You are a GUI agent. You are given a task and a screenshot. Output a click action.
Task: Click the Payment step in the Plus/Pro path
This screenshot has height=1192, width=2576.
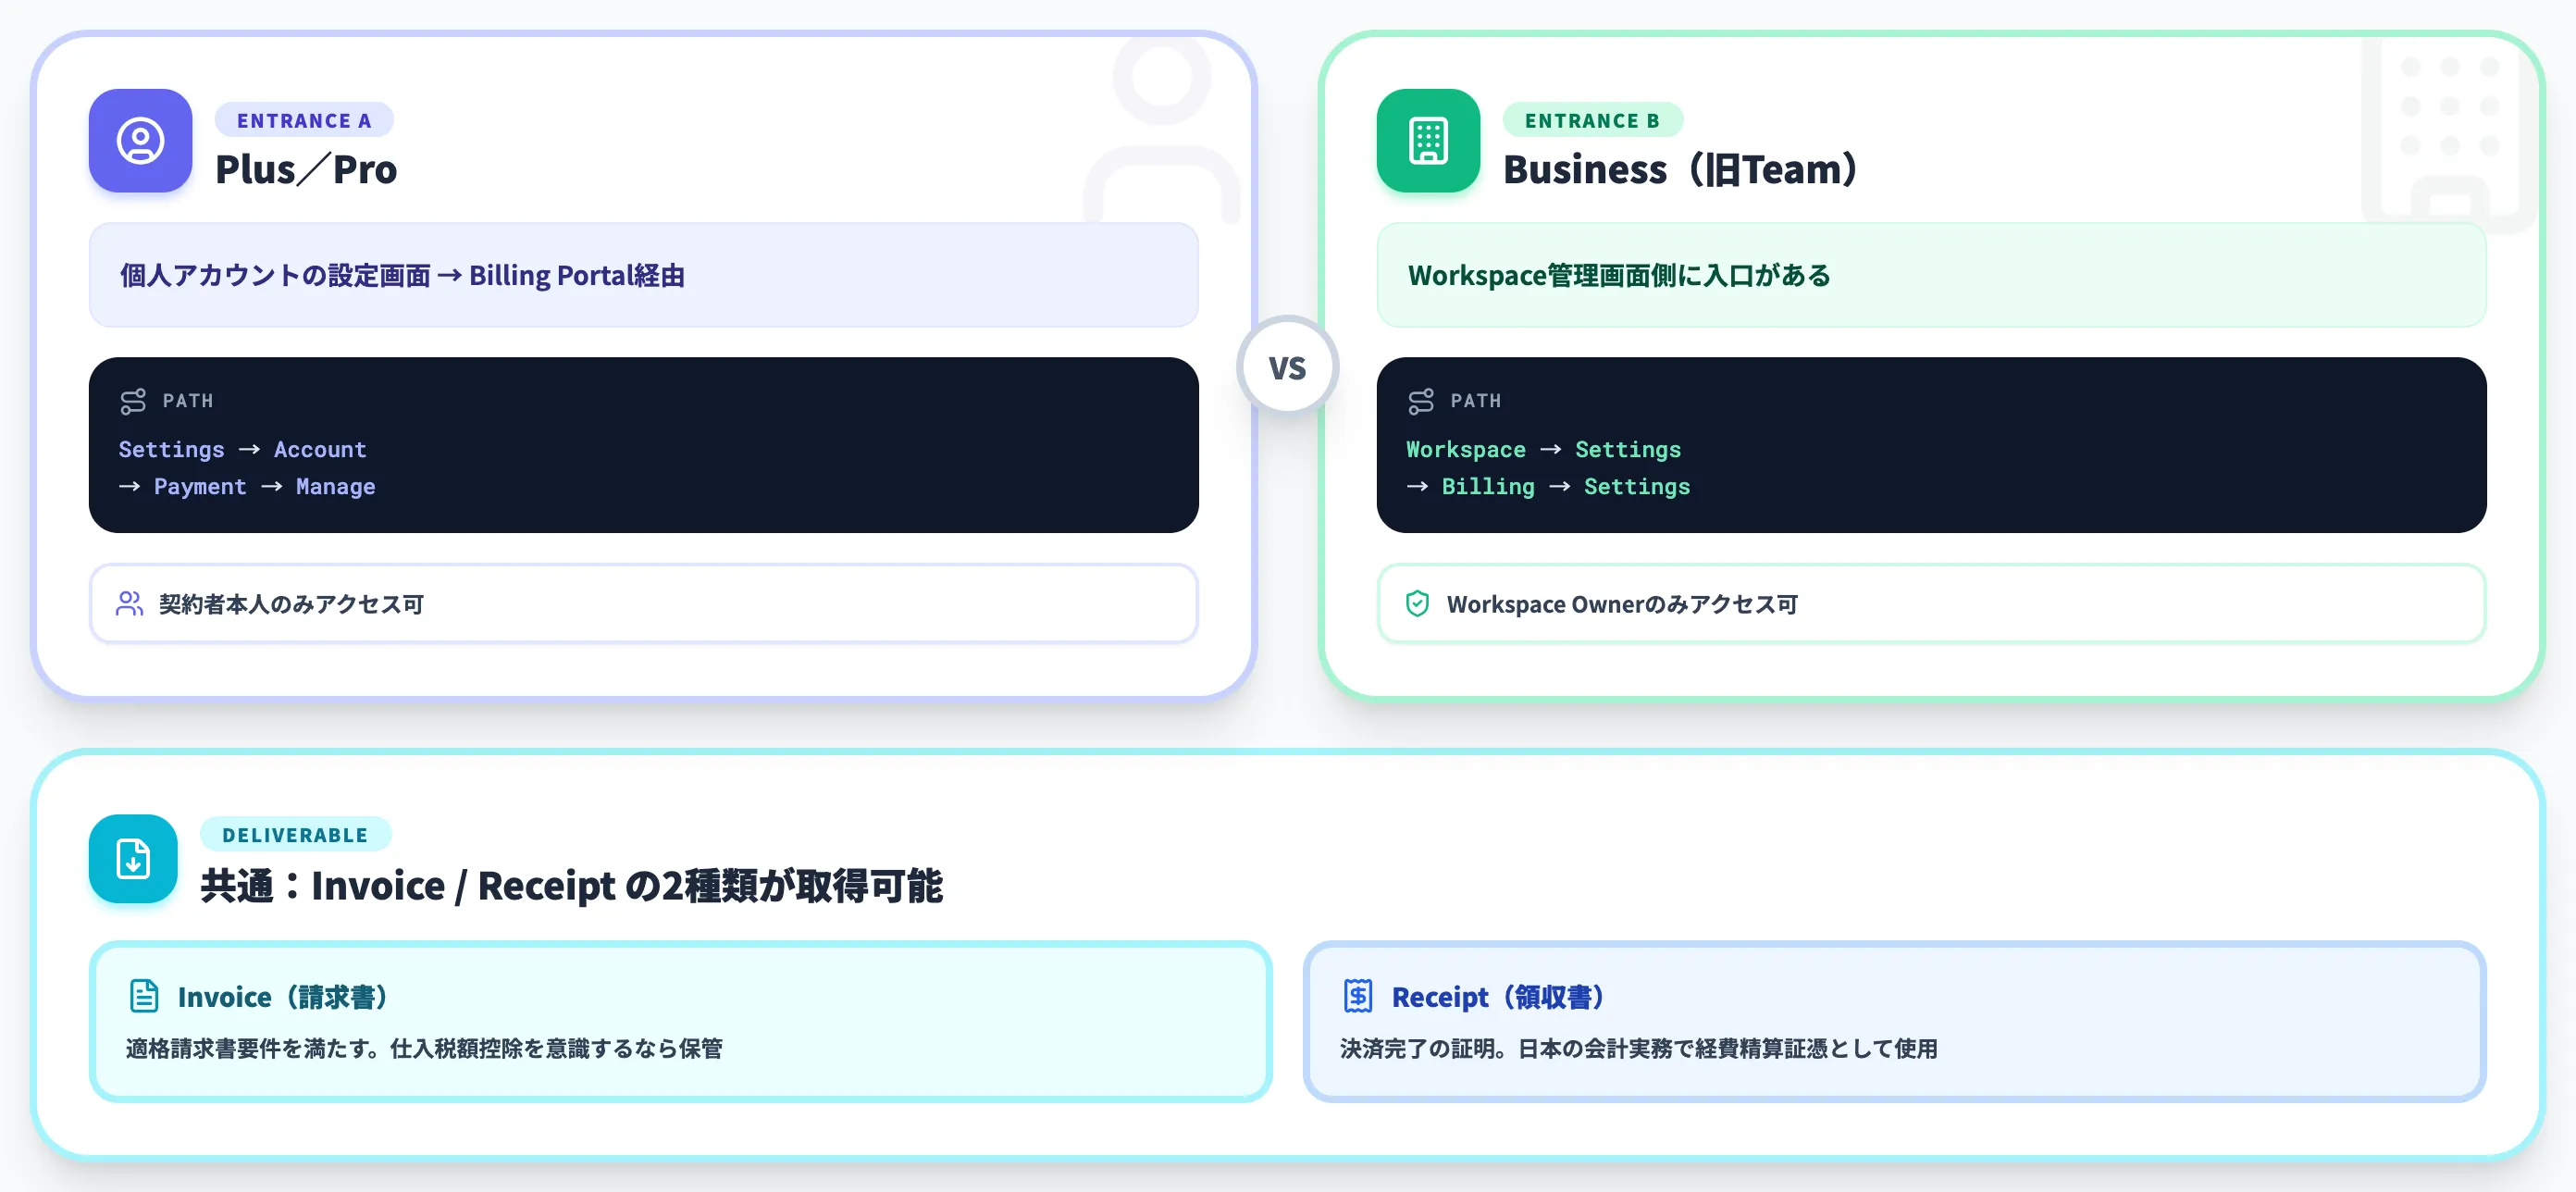coord(200,487)
